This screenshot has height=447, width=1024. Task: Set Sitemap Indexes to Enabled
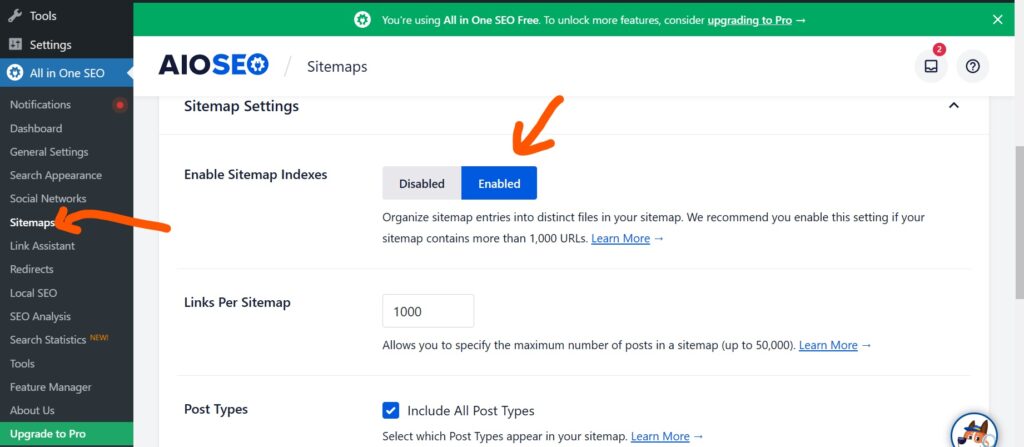[499, 183]
